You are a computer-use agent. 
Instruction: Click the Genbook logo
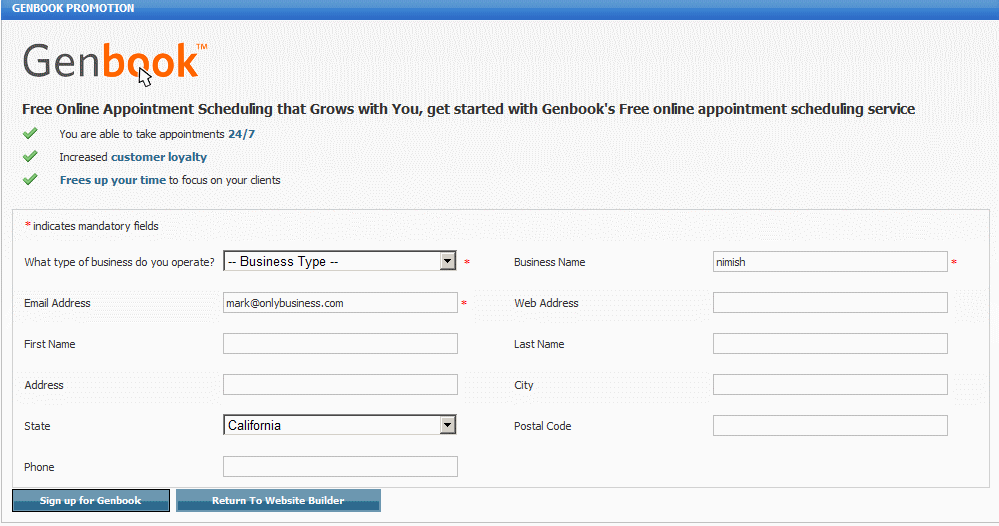coord(115,62)
